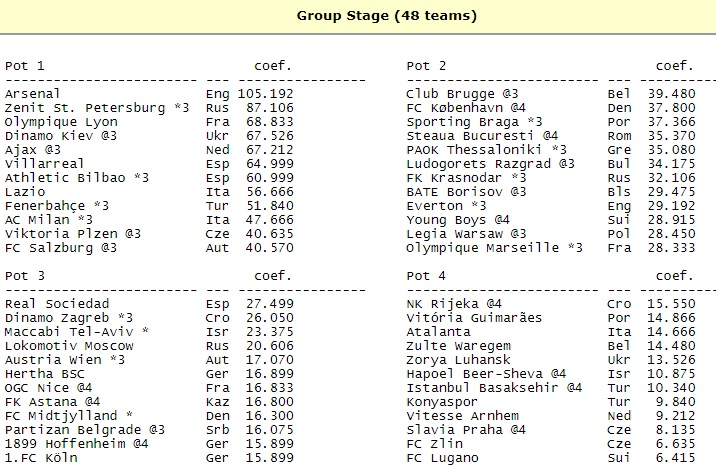Select FC Lugano in Pot 4
716x469 pixels.
tap(442, 458)
